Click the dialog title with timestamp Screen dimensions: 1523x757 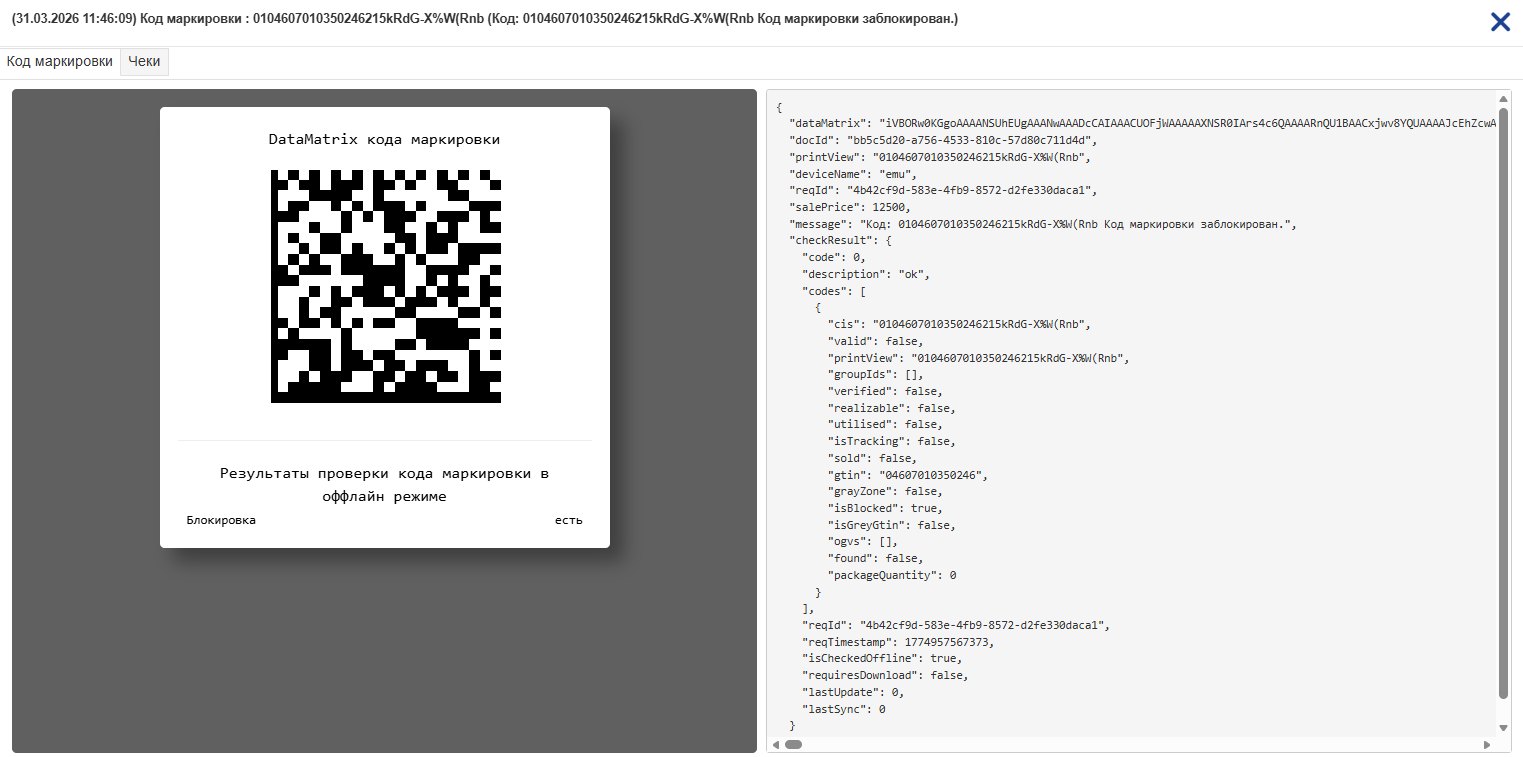pos(484,19)
